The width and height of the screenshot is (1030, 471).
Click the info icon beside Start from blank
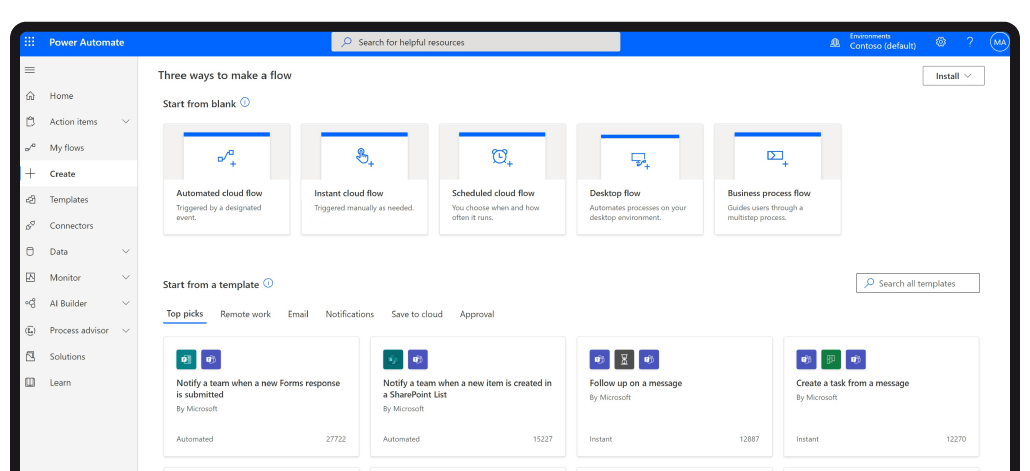(x=245, y=102)
